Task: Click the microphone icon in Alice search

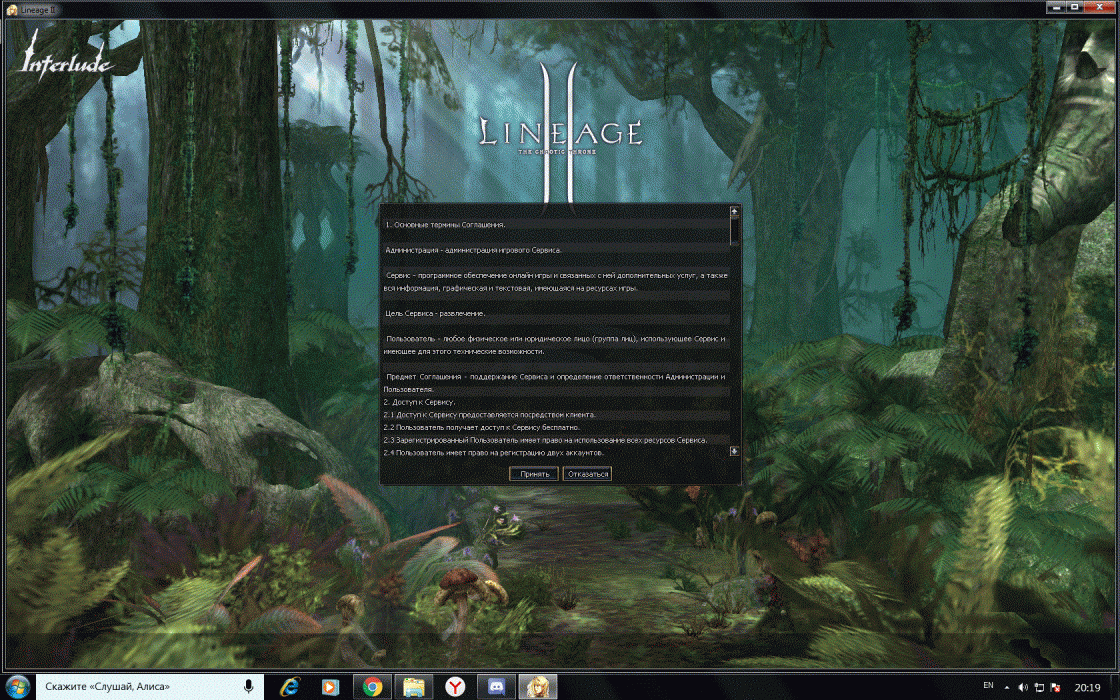Action: point(247,687)
